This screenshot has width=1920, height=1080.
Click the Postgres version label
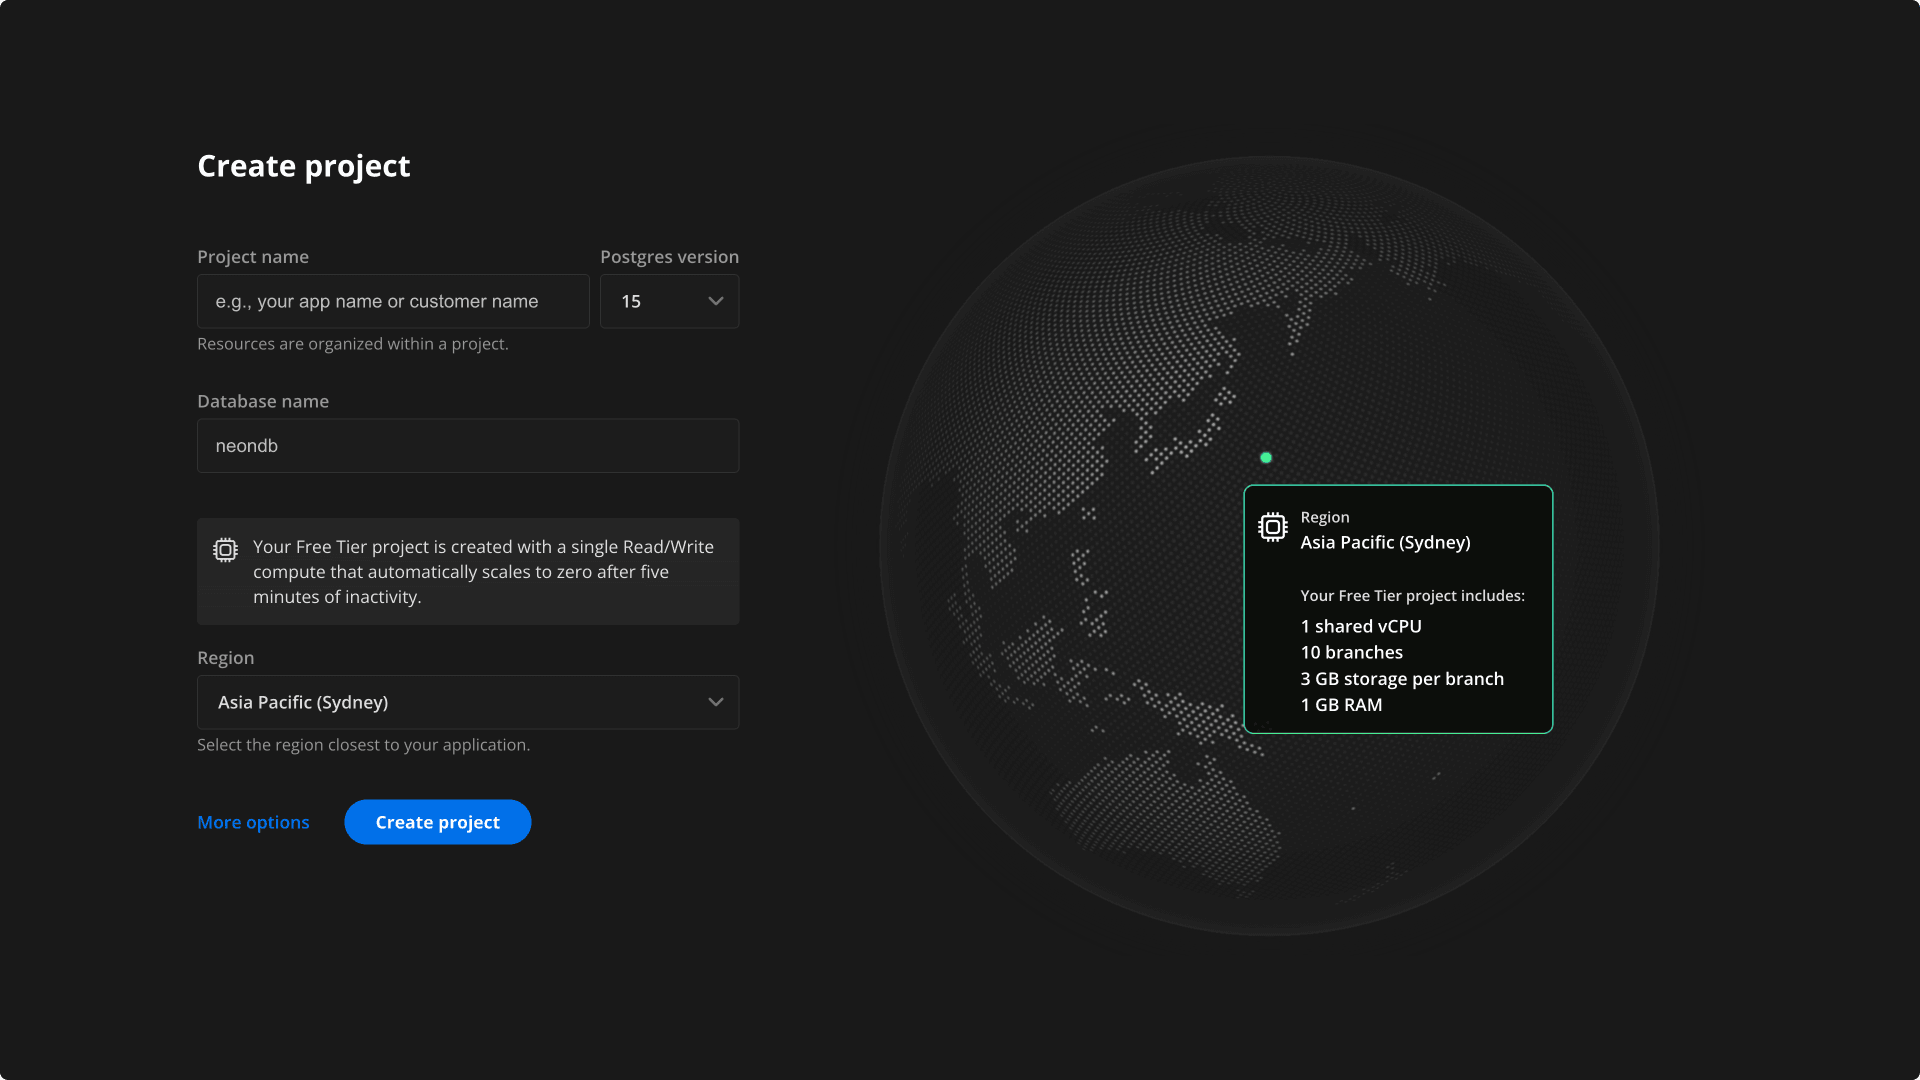[669, 257]
